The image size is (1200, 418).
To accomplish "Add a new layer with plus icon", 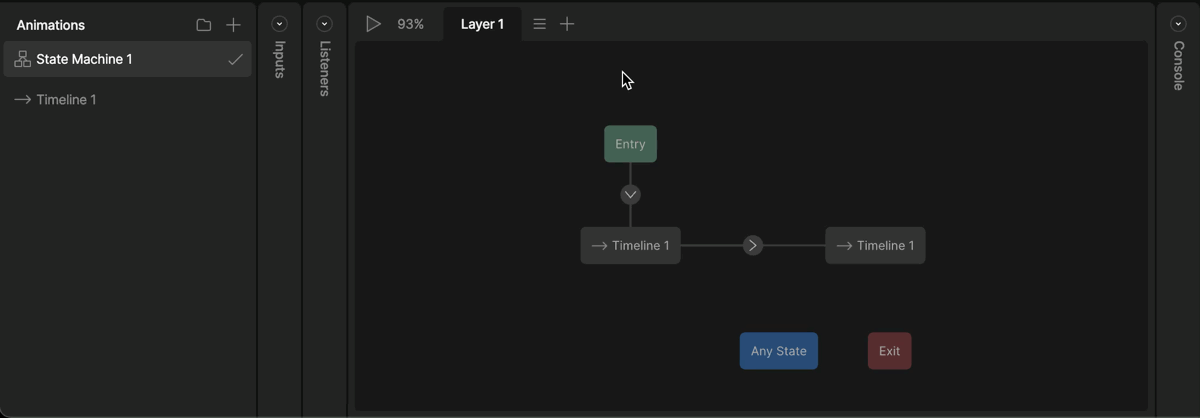I will (567, 24).
